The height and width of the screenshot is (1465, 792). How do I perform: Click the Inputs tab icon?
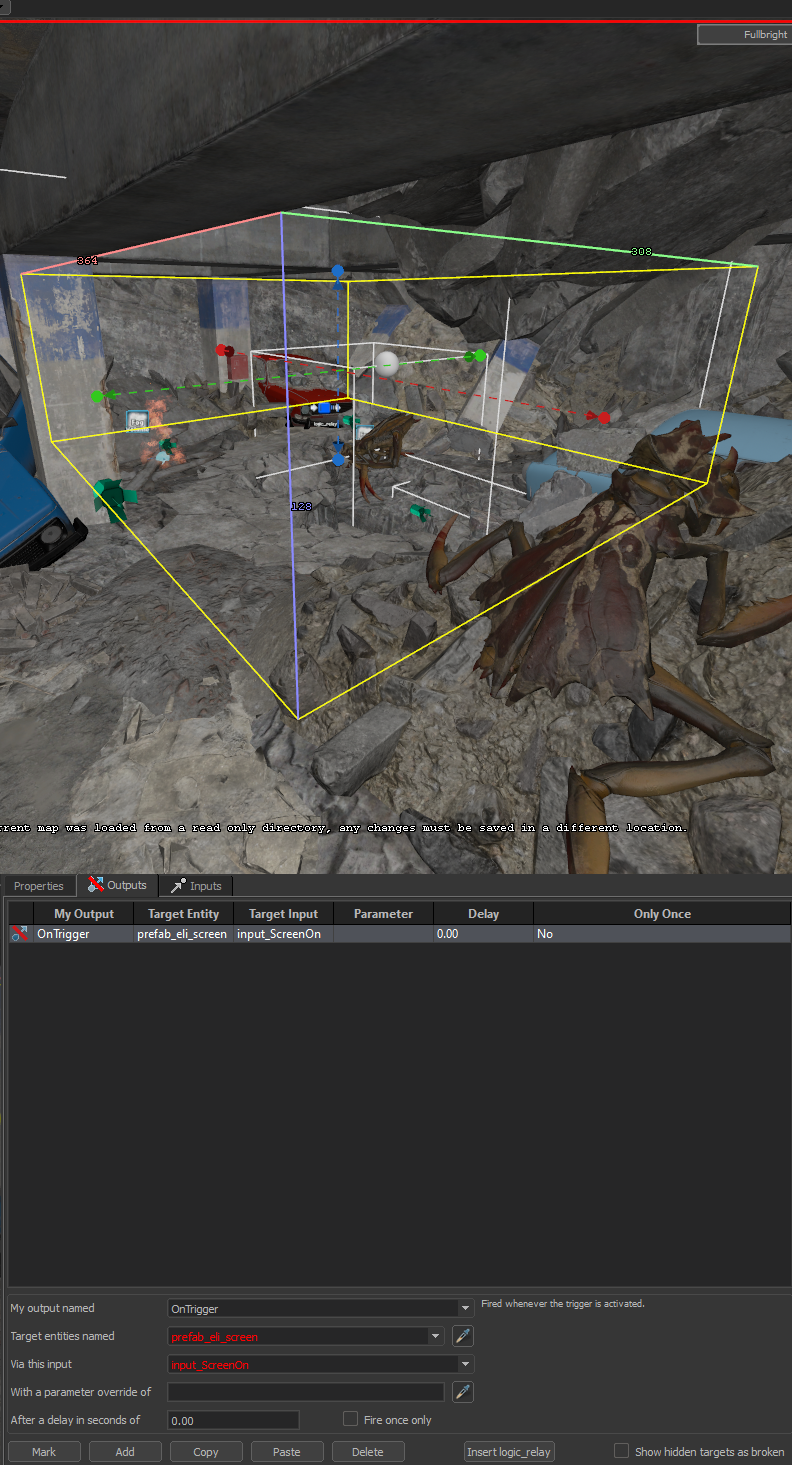point(178,886)
